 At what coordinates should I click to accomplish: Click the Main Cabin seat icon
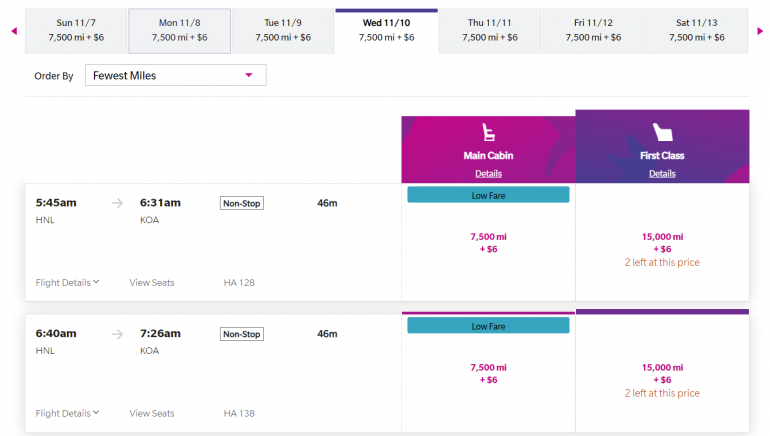[488, 133]
